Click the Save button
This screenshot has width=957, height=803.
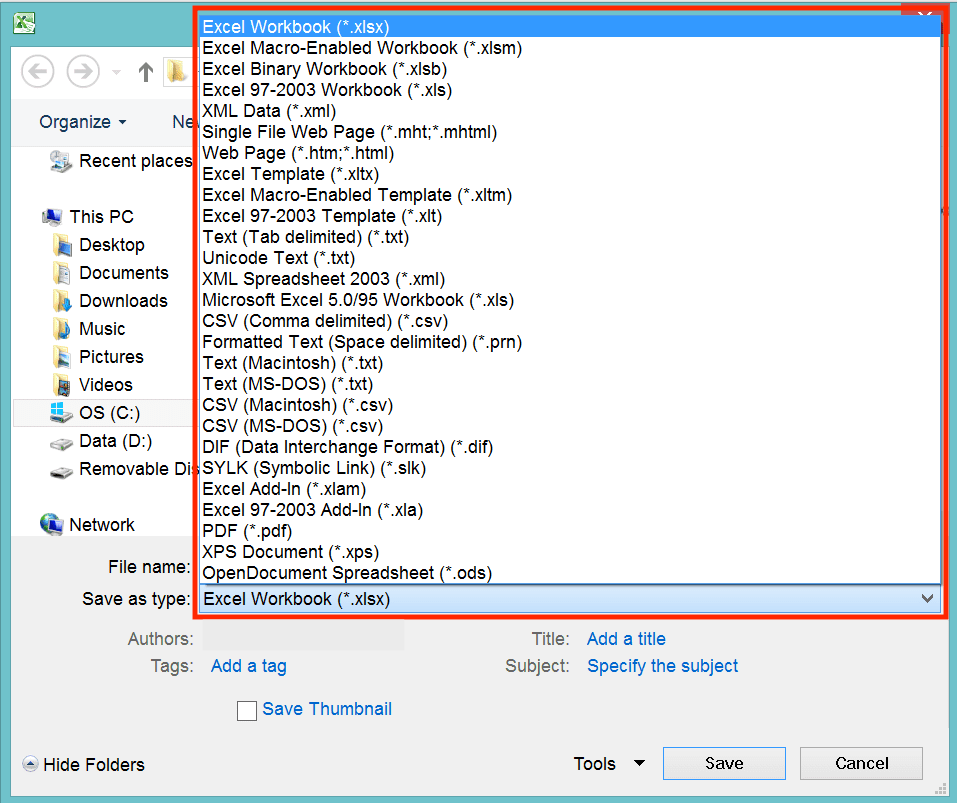click(724, 763)
